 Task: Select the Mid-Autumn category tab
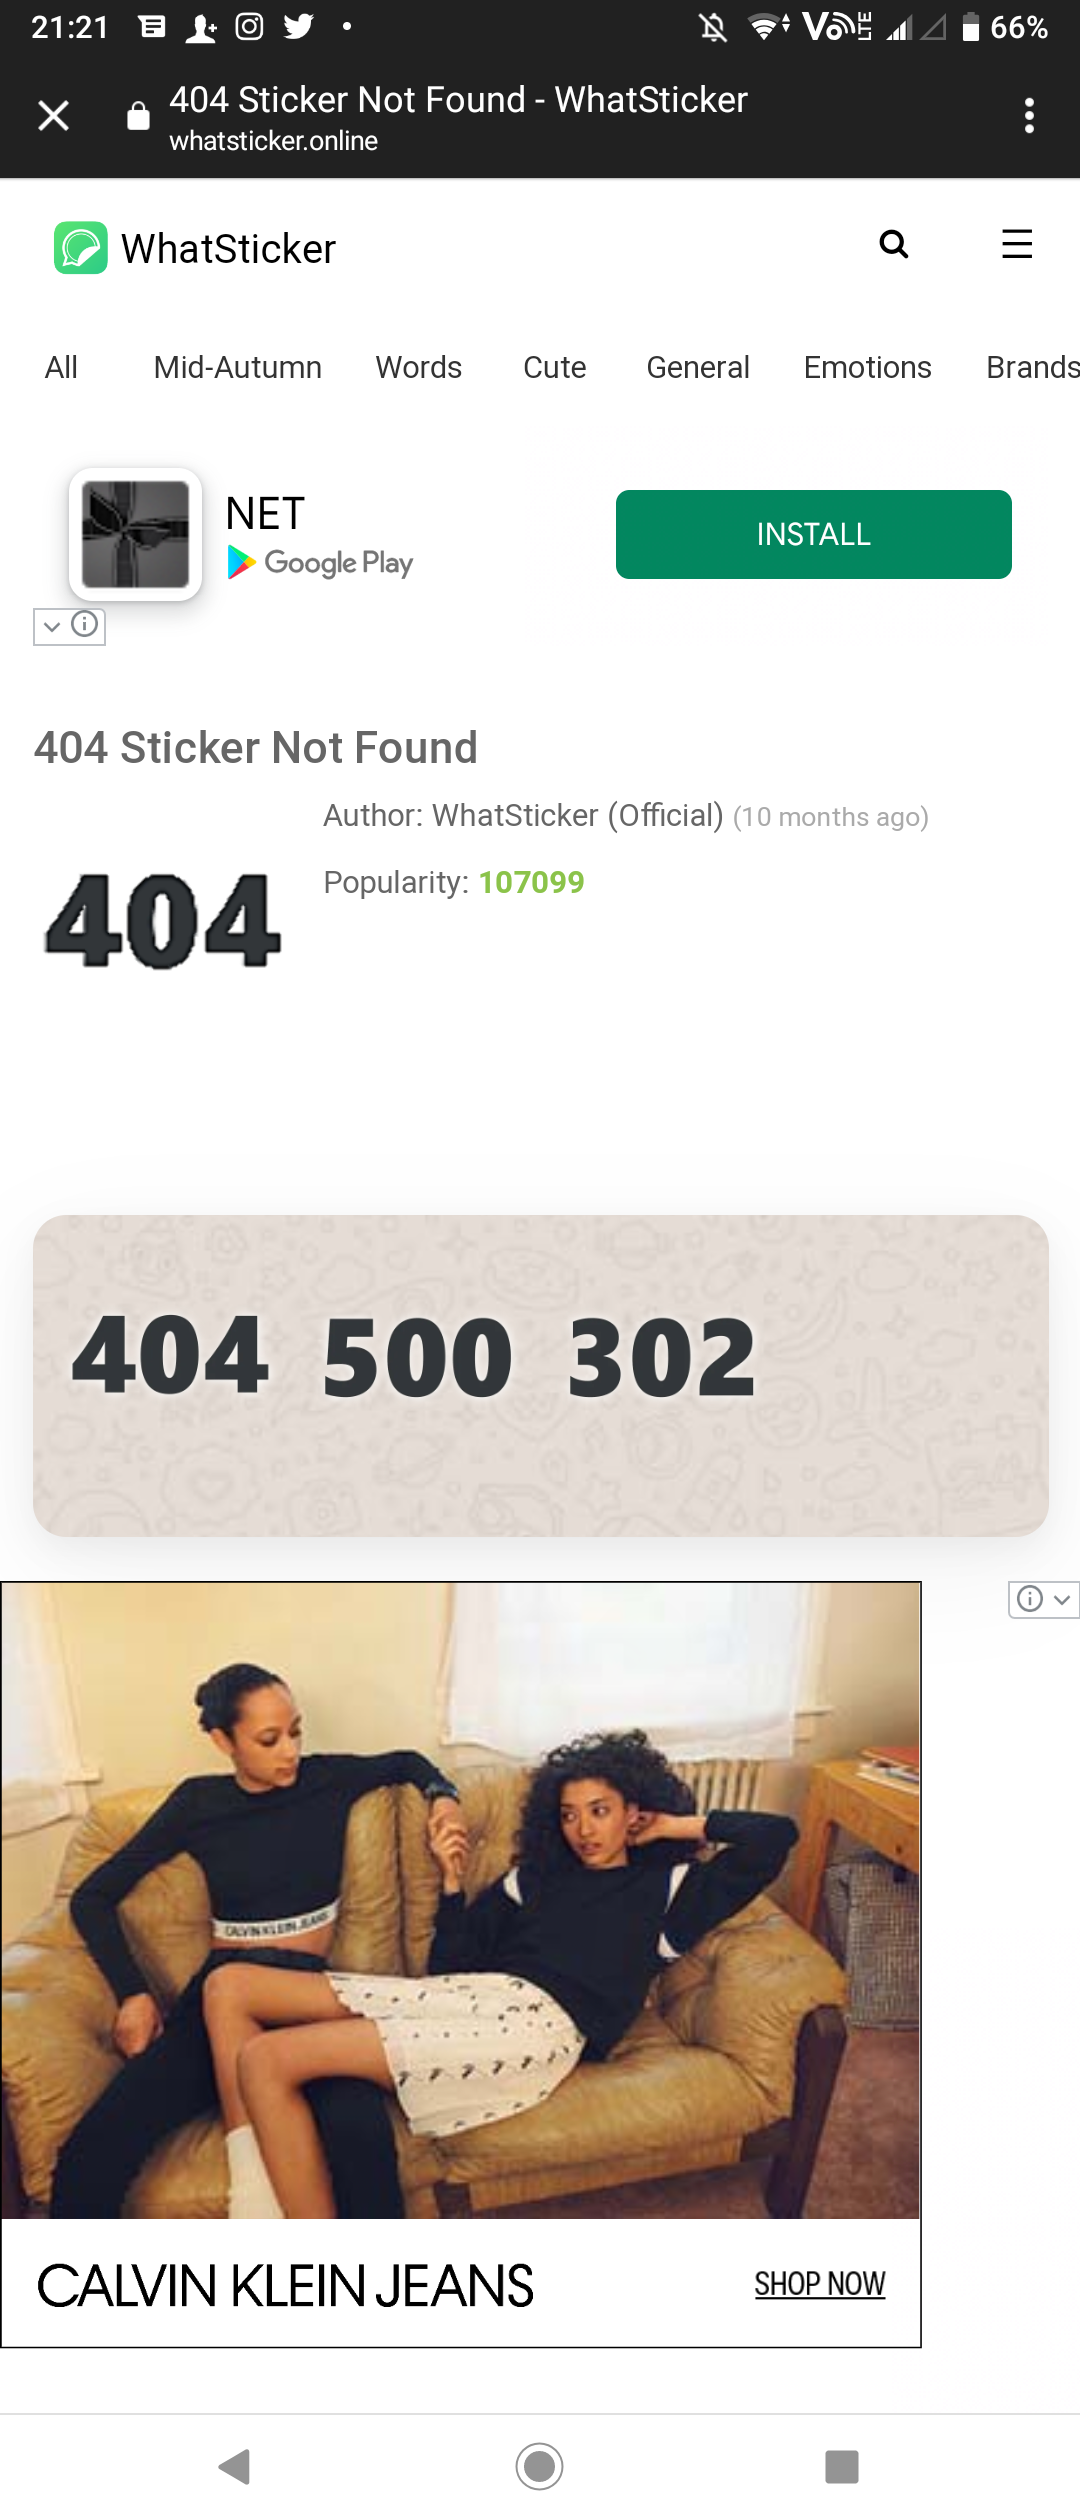(238, 367)
